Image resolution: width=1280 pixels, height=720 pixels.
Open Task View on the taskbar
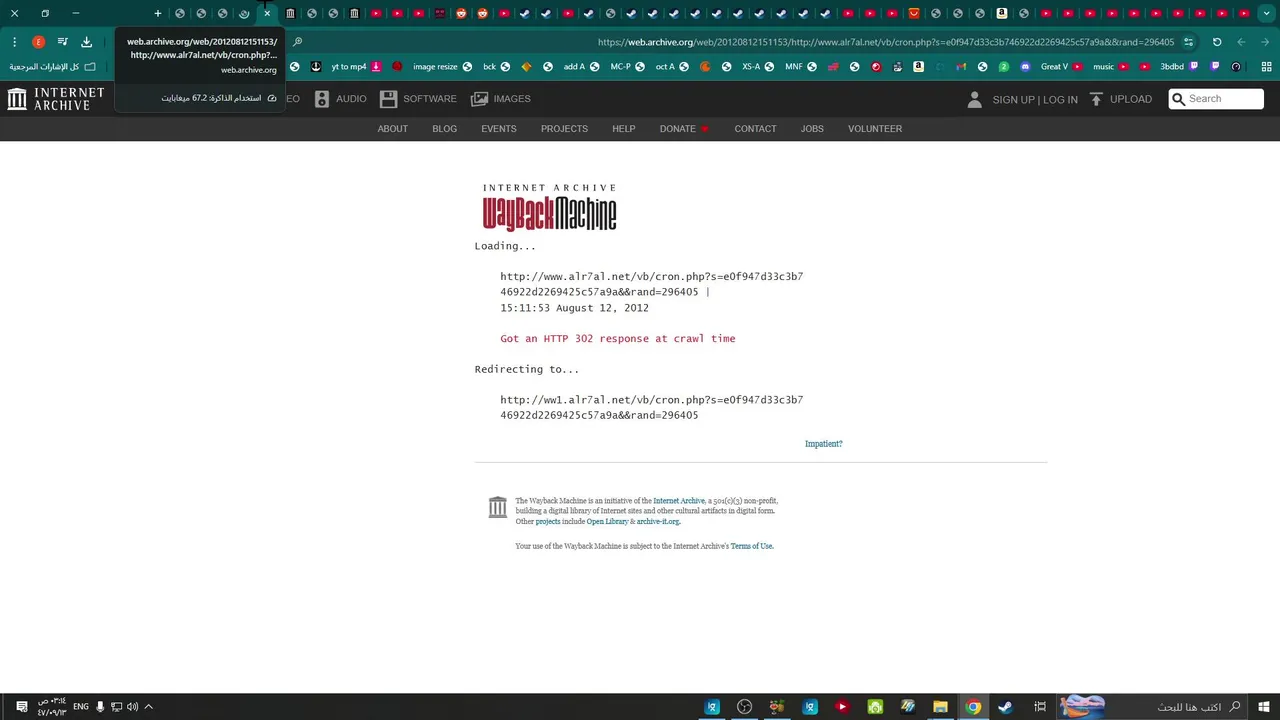1040,707
